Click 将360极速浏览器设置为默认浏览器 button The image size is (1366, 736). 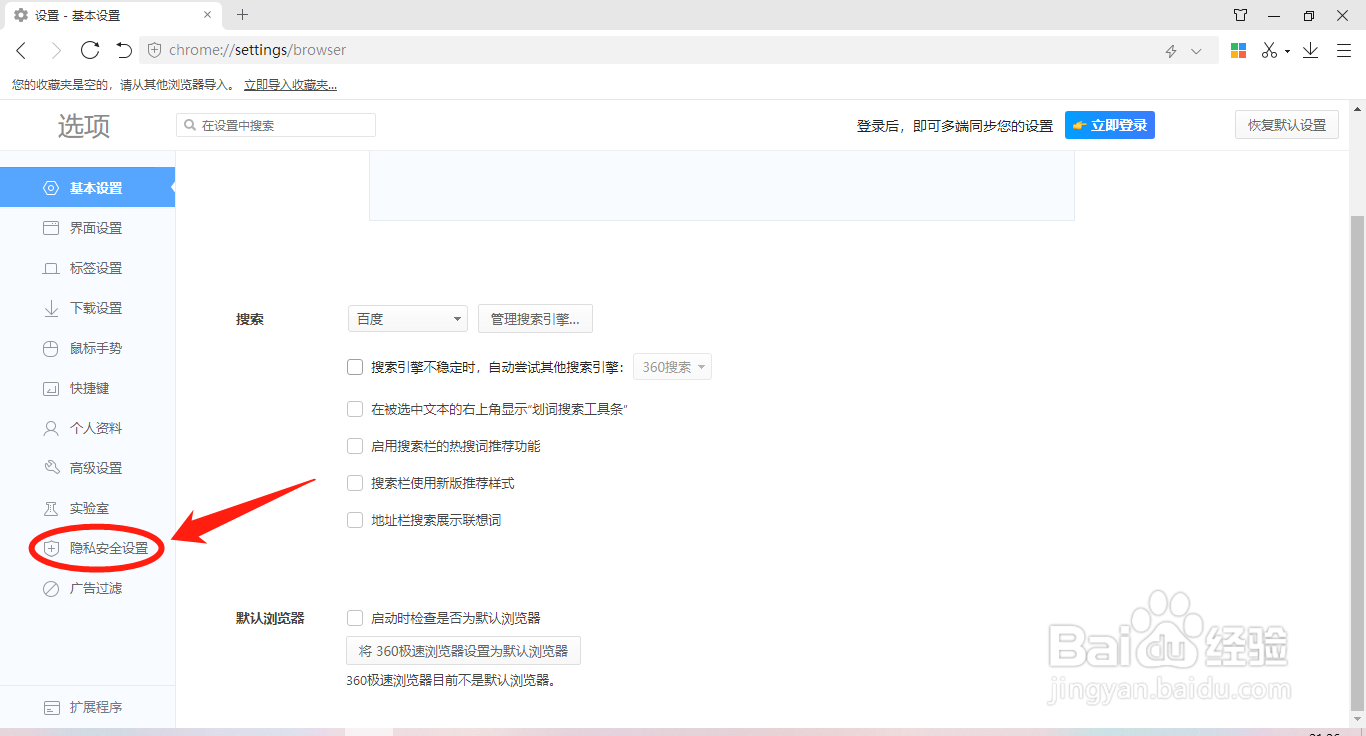click(x=463, y=651)
